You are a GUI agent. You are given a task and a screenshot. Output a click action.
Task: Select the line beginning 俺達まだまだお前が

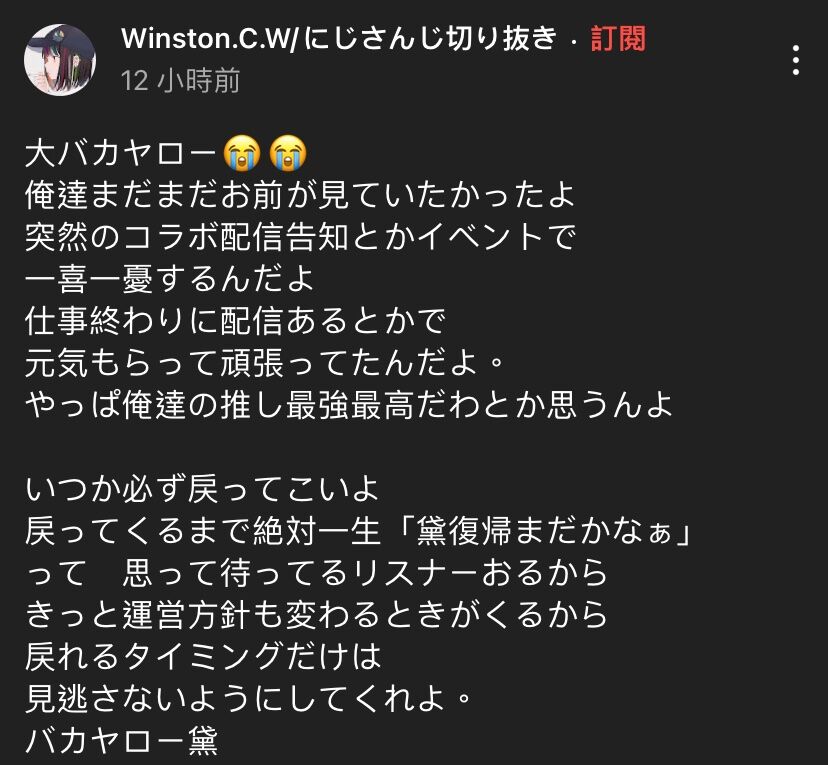point(299,195)
